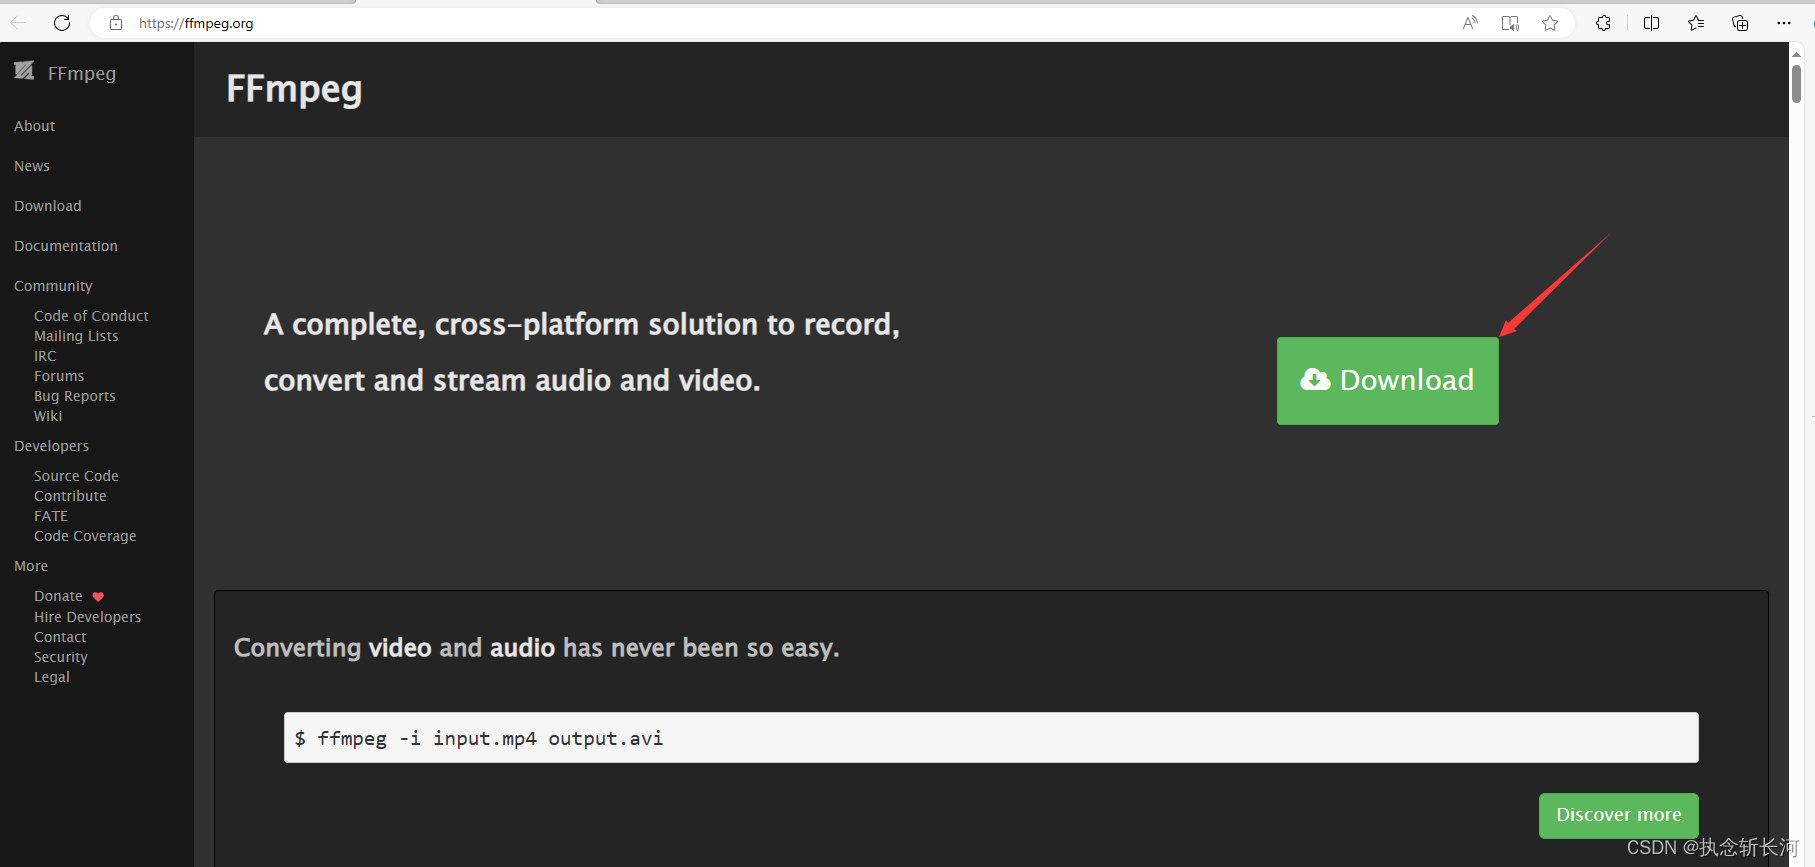Click the 'A complete, cross-platform solution' tagline
The image size is (1815, 867).
click(x=582, y=352)
